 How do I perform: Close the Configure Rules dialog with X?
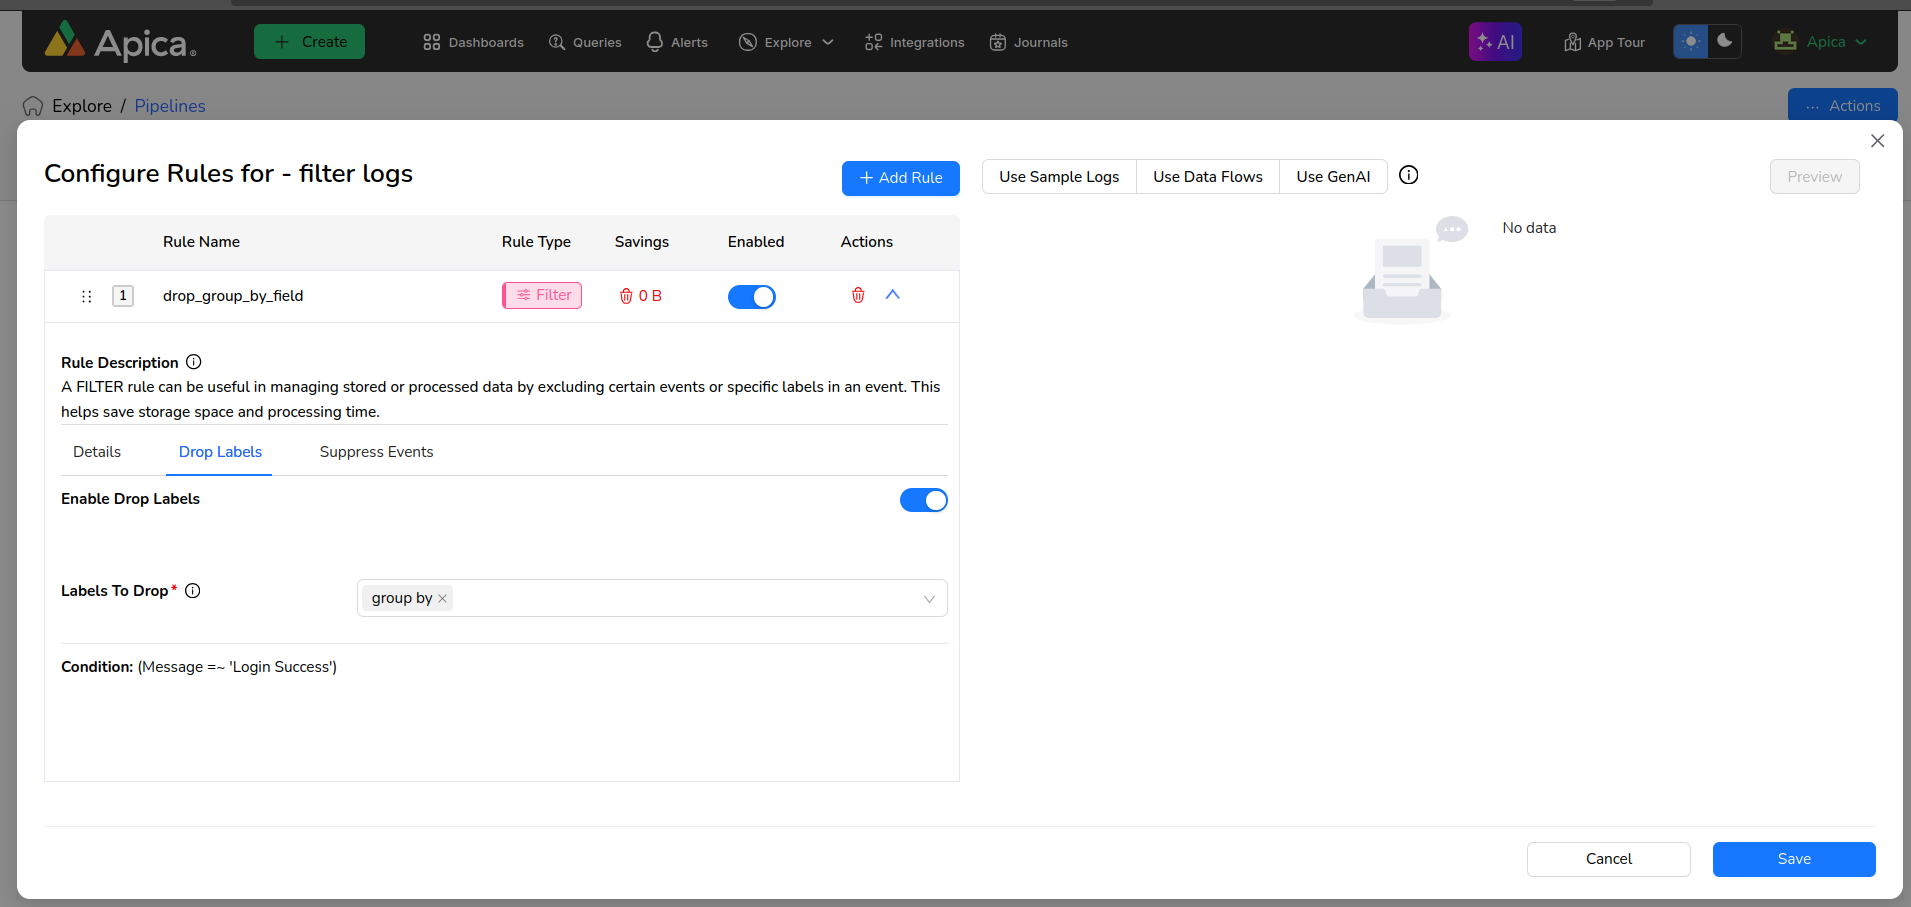[x=1877, y=141]
